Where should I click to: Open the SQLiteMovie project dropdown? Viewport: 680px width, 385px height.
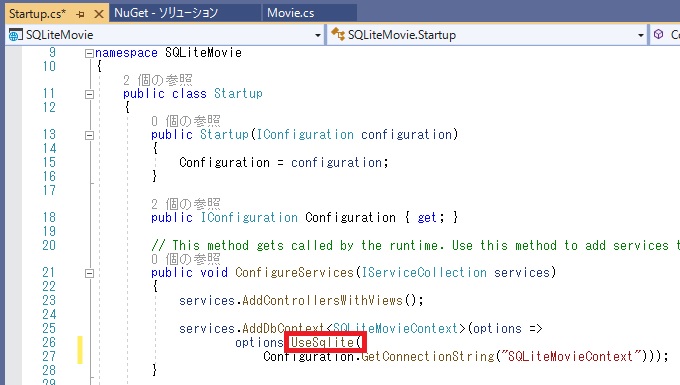point(318,35)
